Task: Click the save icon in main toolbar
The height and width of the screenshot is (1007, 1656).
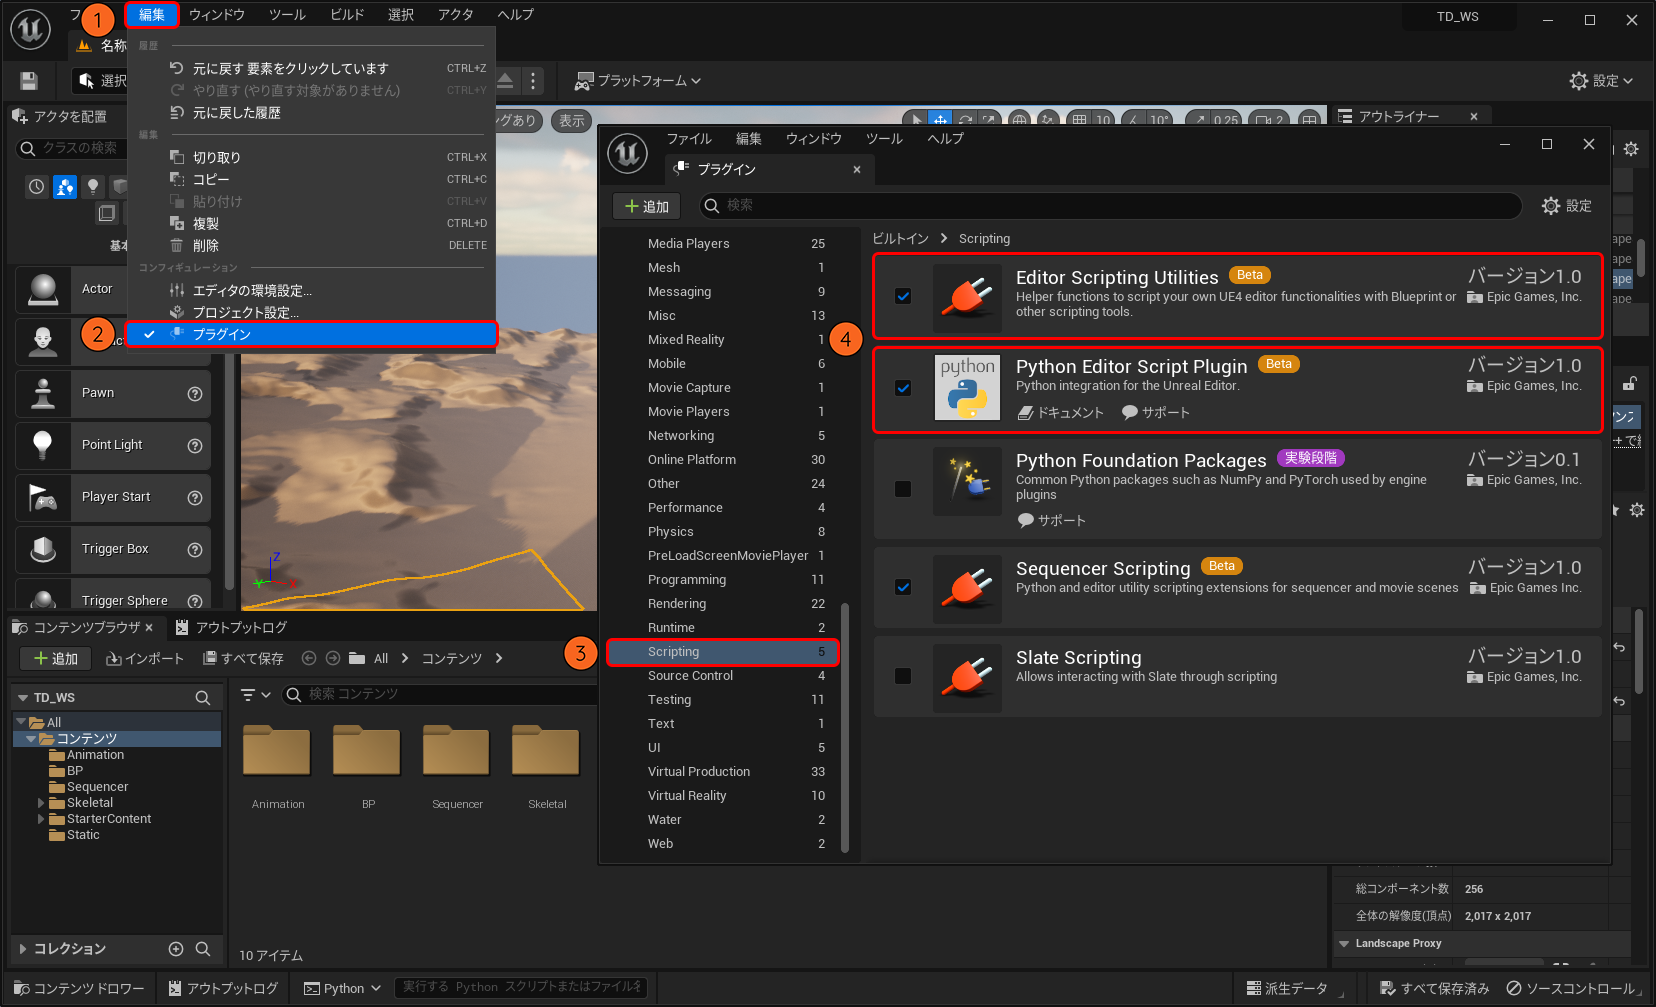Action: (x=29, y=81)
